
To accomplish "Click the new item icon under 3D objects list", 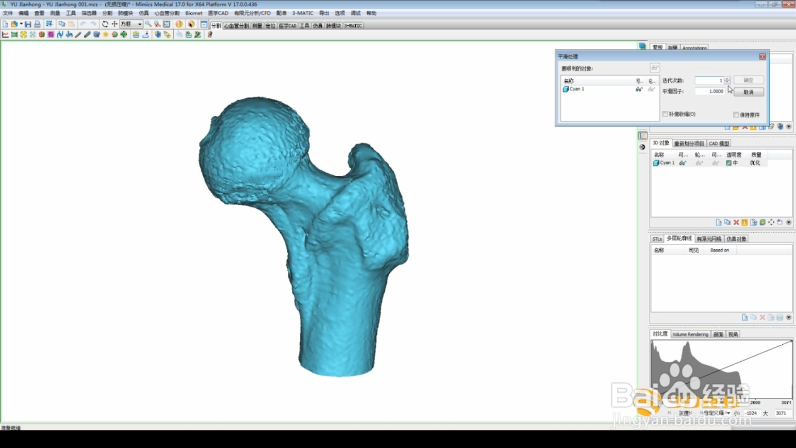I will (719, 222).
